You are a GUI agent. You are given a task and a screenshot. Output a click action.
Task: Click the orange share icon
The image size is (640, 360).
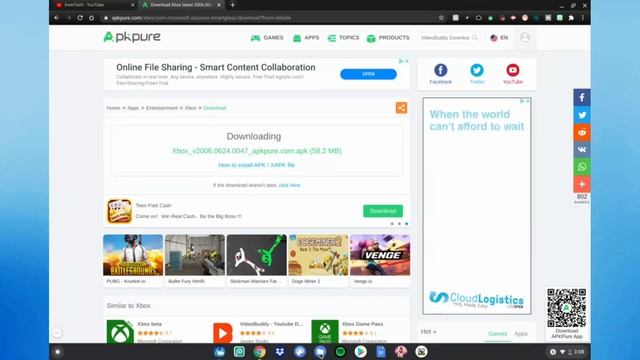[x=401, y=108]
